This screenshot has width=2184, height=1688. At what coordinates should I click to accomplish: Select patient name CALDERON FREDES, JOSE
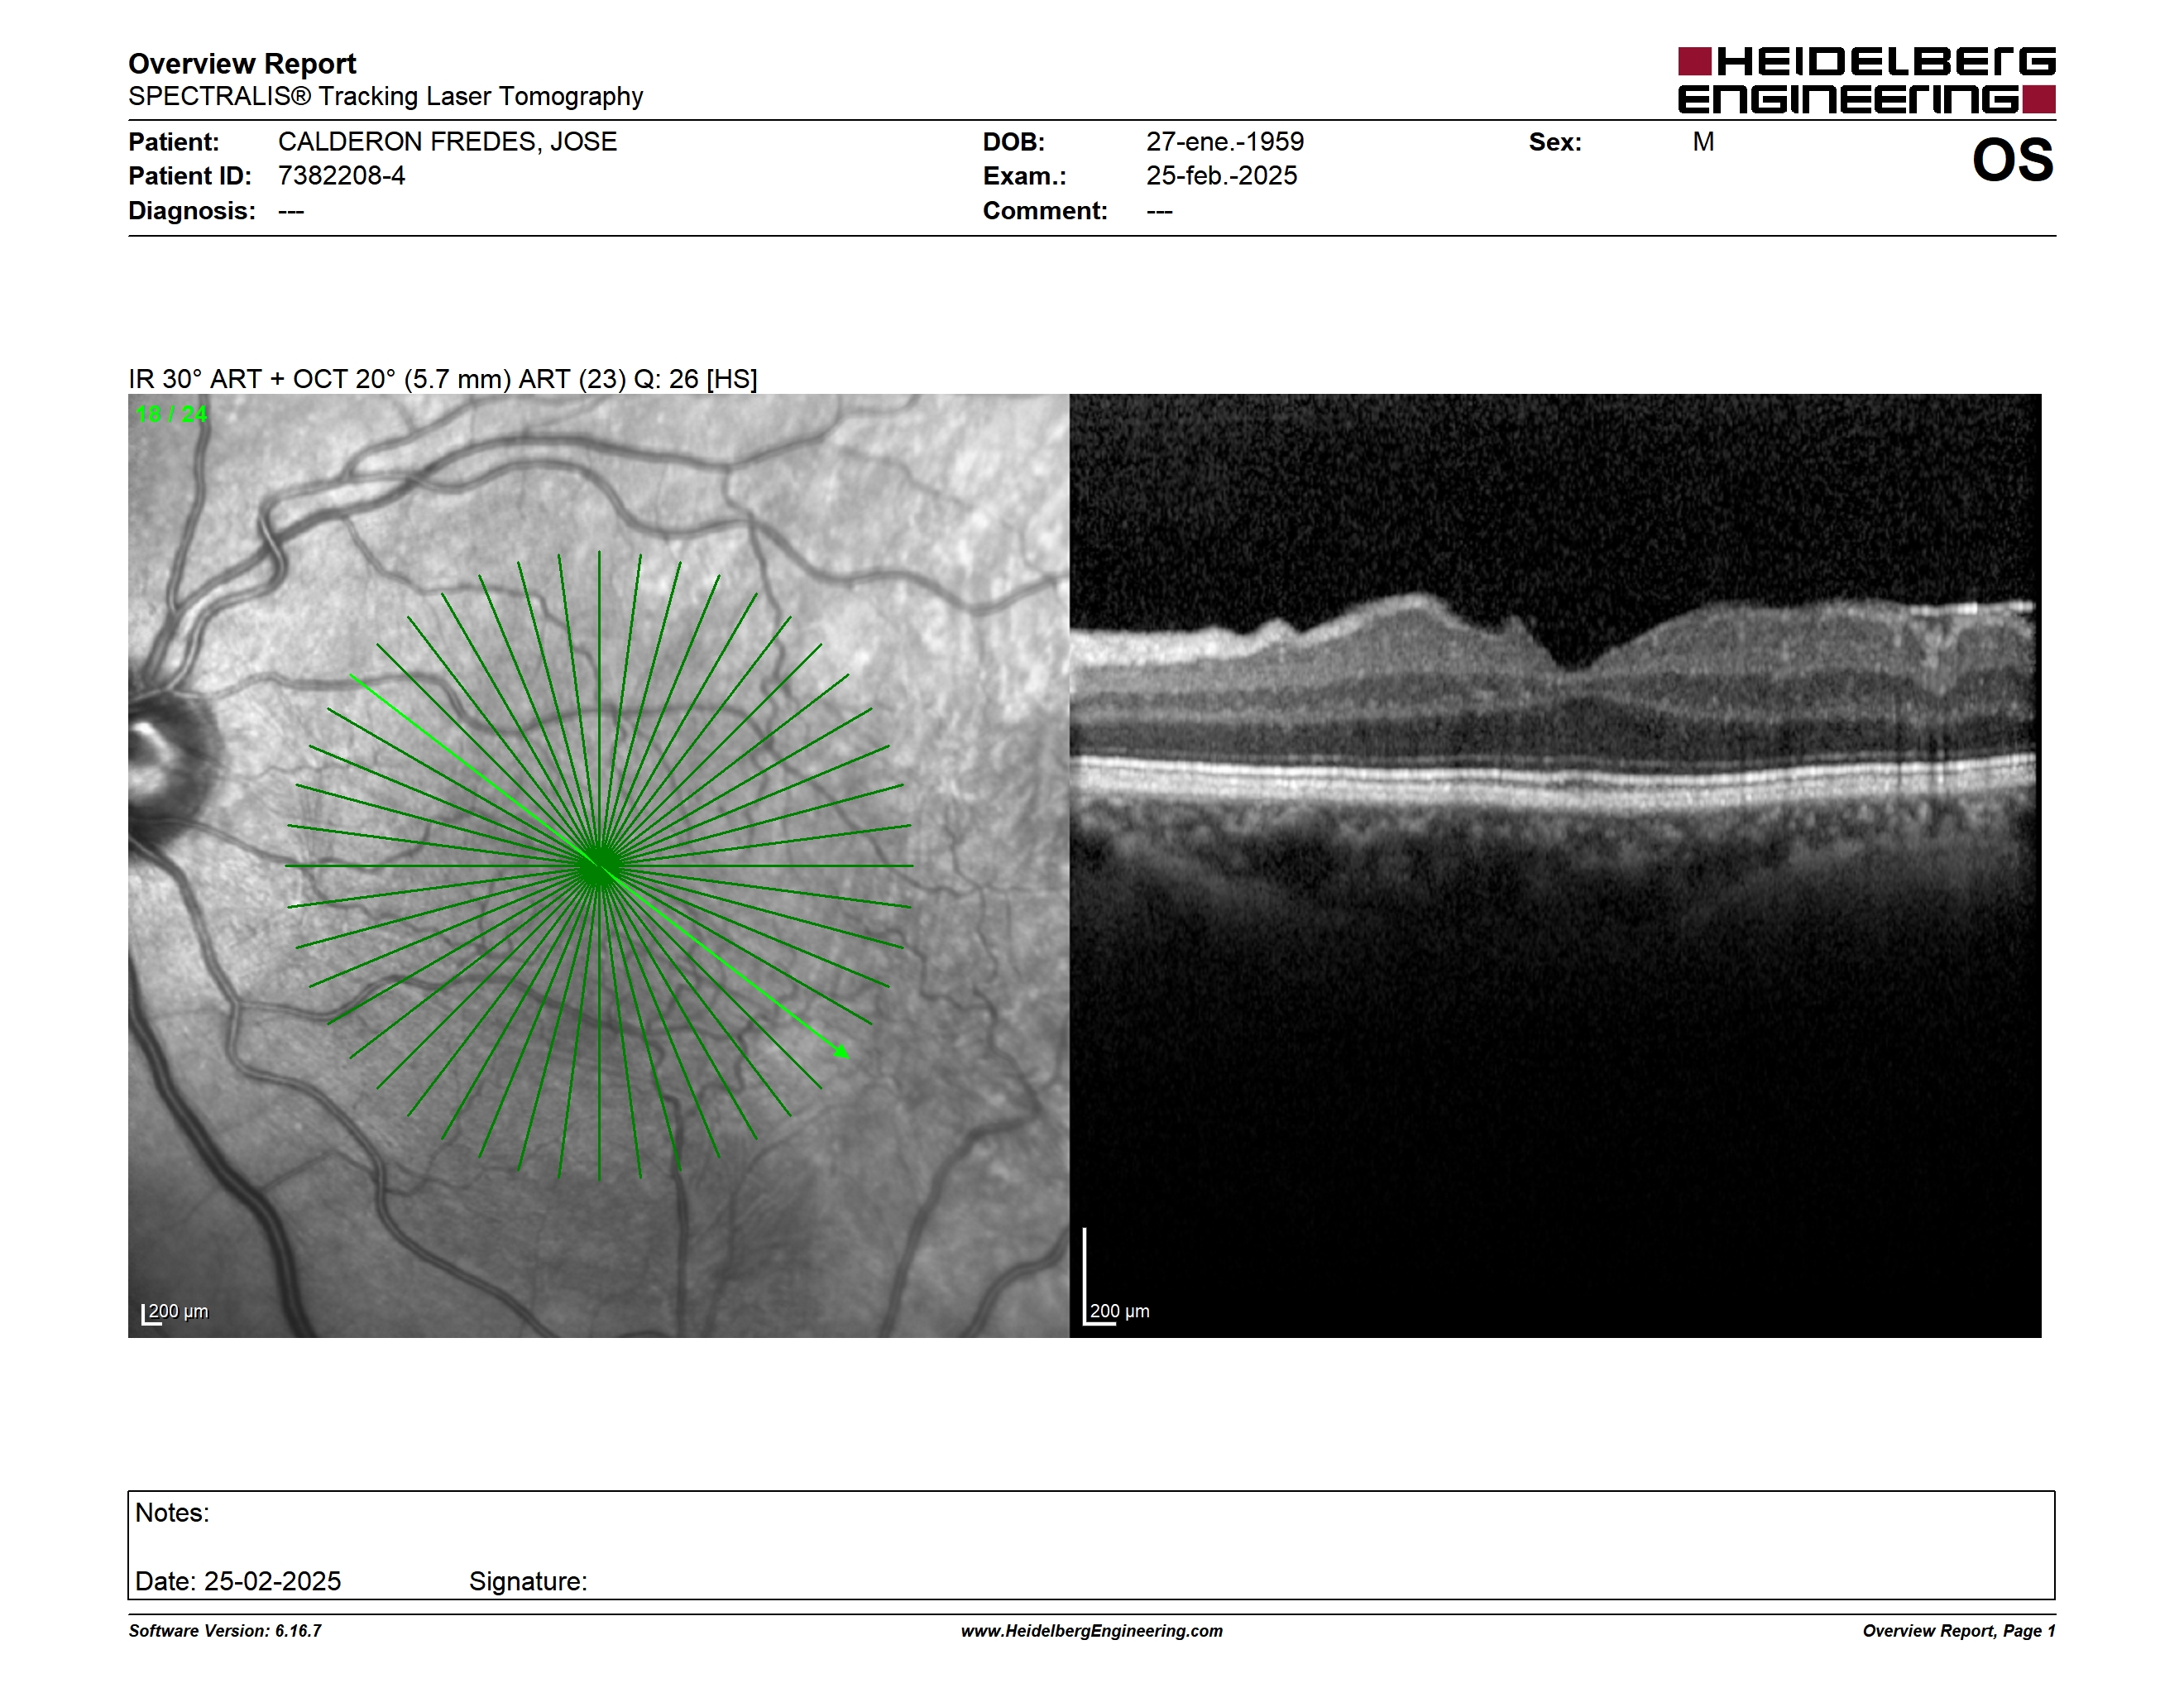coord(447,142)
